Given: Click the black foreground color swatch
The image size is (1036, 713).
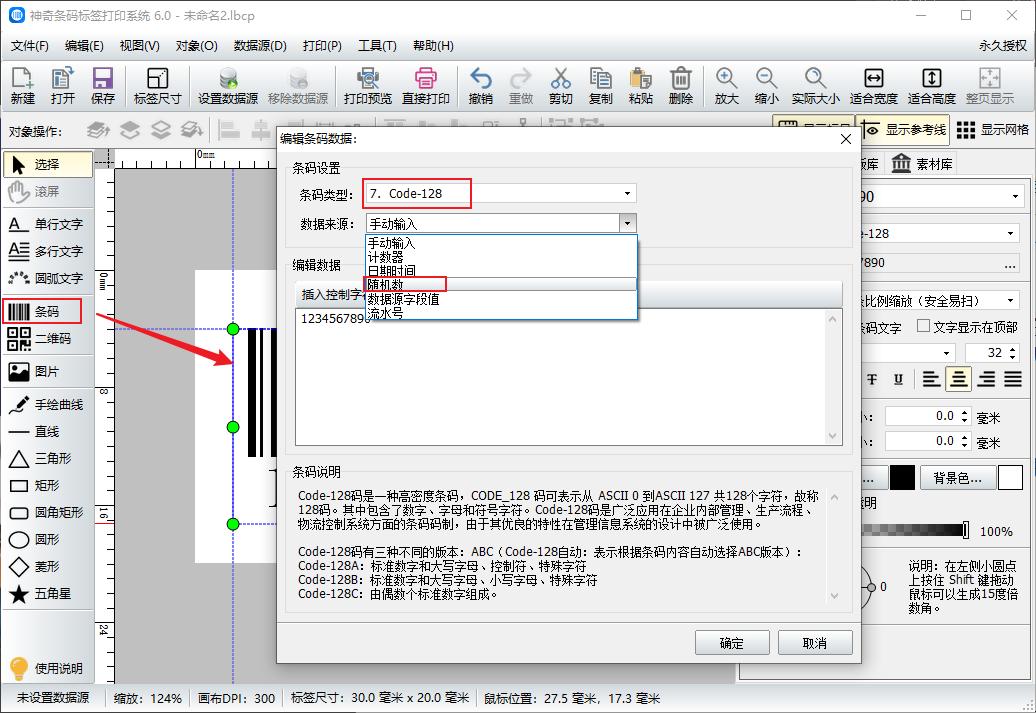Looking at the screenshot, I should click(902, 477).
